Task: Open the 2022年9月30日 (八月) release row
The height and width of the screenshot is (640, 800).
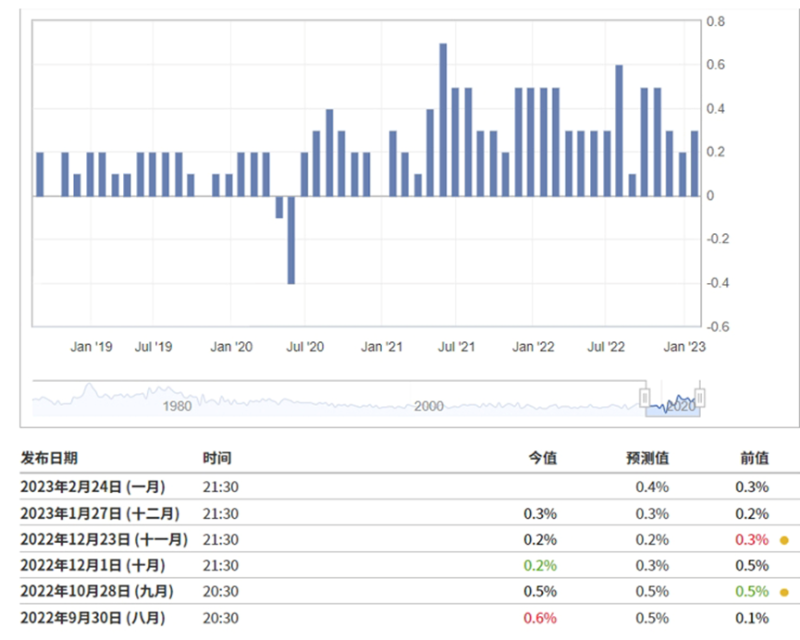Action: 93,617
